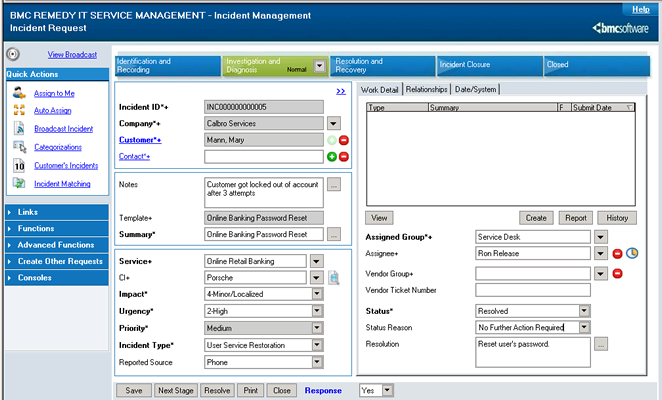Click the disabled green plus next to Customer
Viewport: 662px width, 400px height.
pyautogui.click(x=332, y=140)
